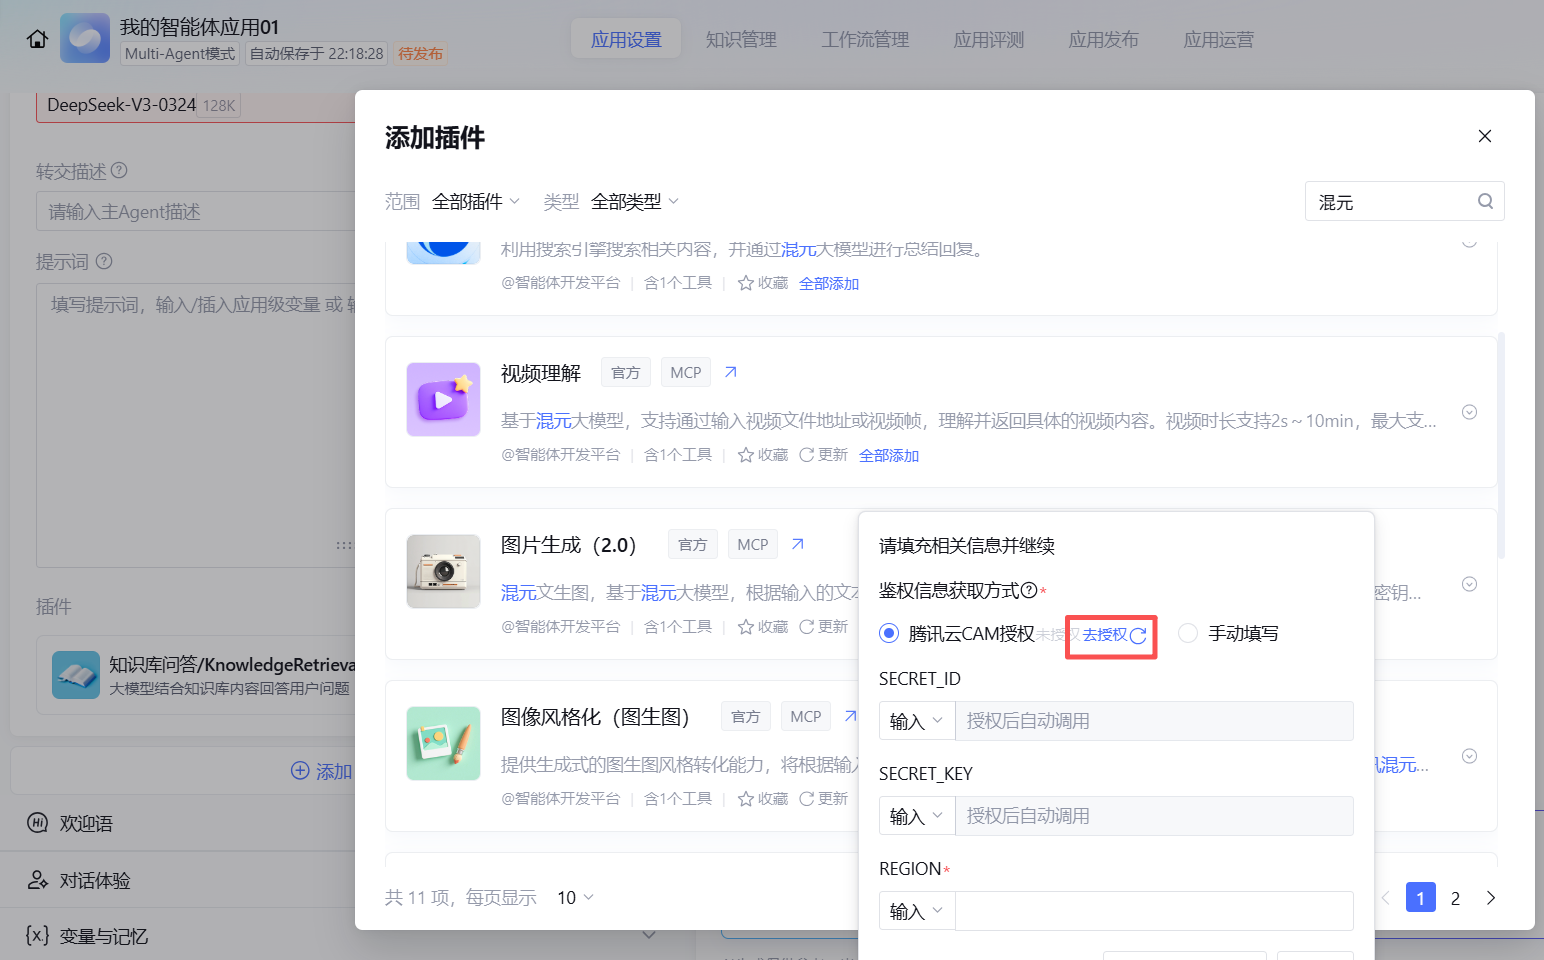Update the 图片生成 (2.0) plugin via 更新
1544x960 pixels.
(823, 627)
